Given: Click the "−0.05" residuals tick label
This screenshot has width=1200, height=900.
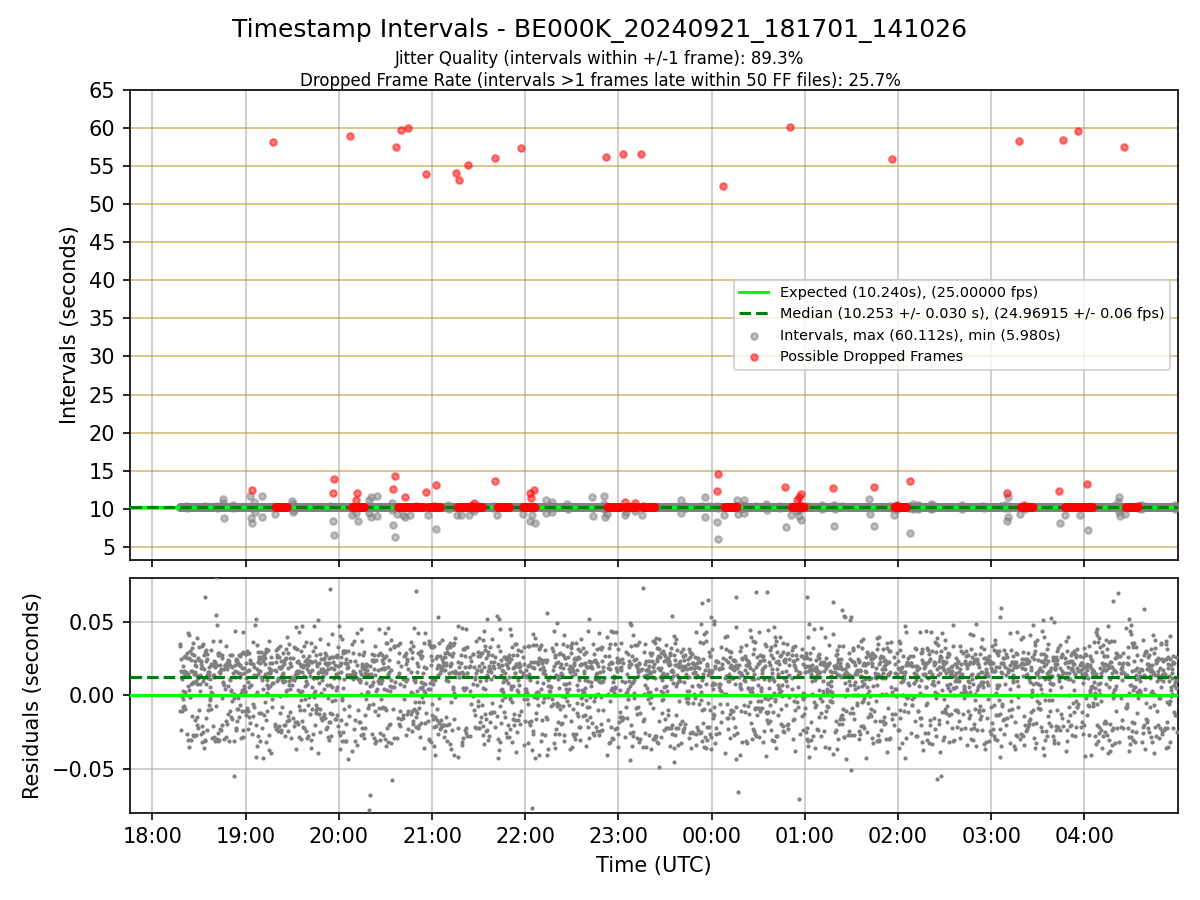Looking at the screenshot, I should coord(84,769).
